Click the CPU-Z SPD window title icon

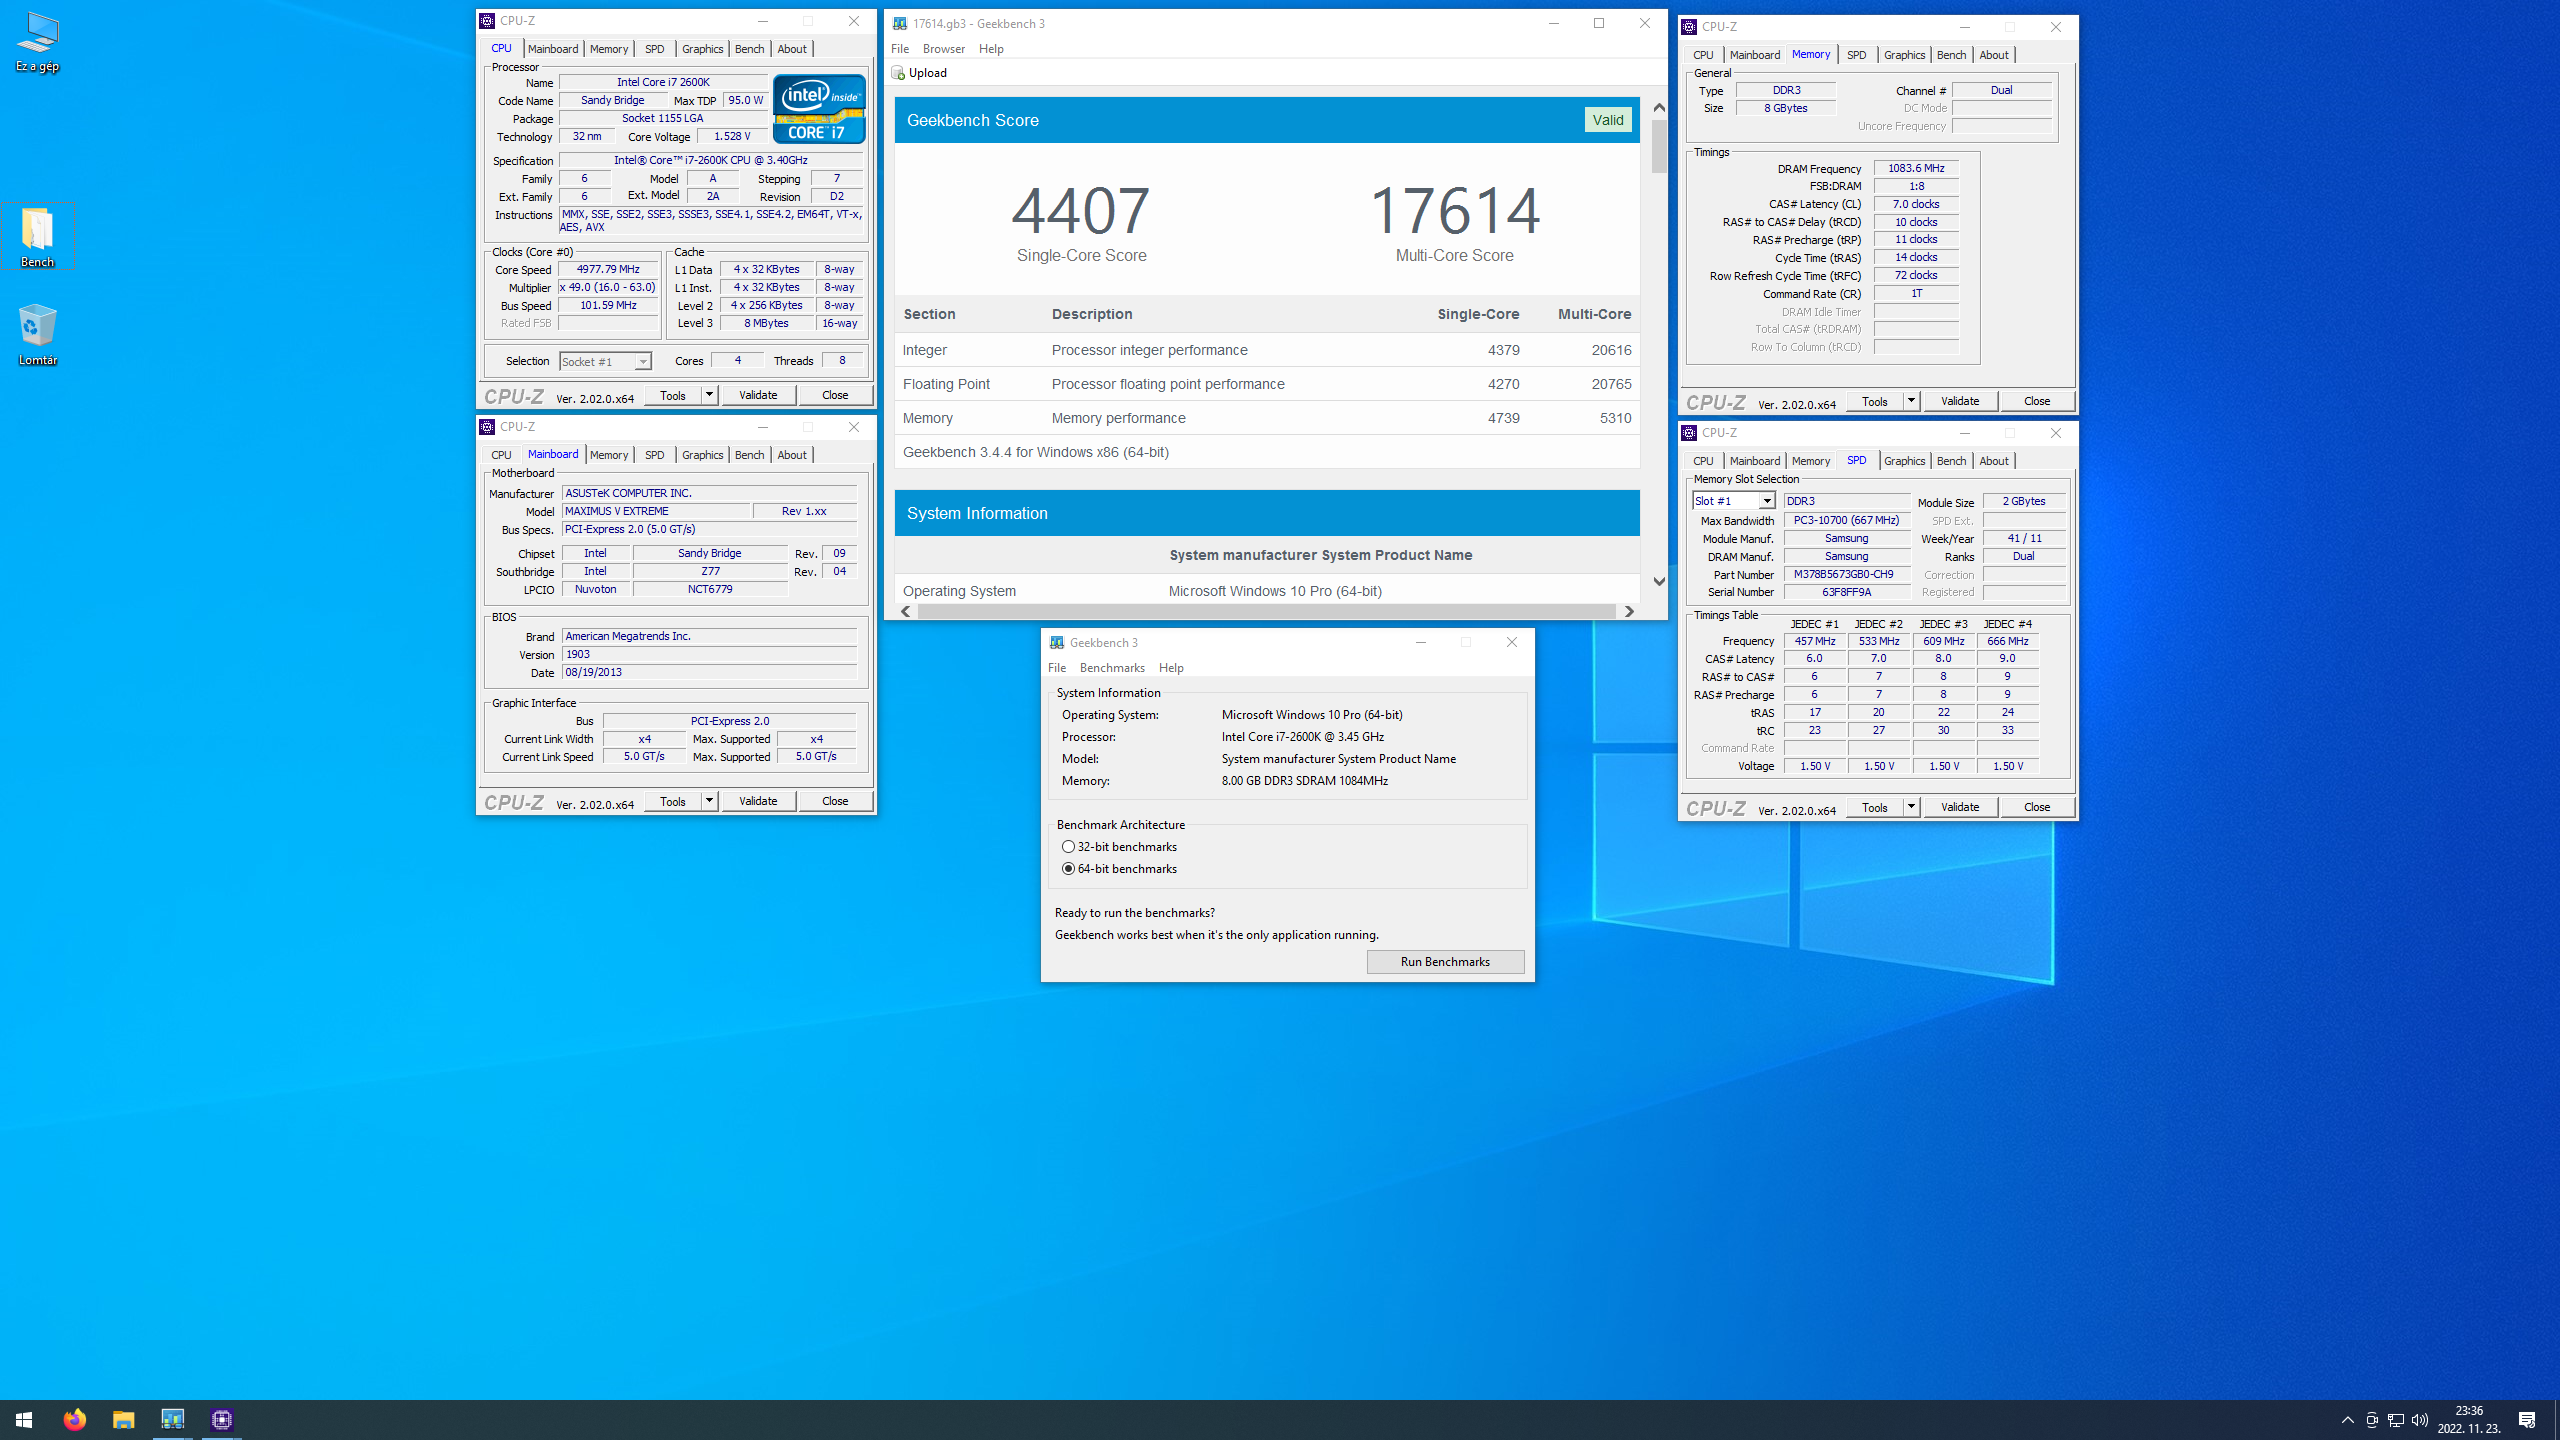click(x=1689, y=433)
